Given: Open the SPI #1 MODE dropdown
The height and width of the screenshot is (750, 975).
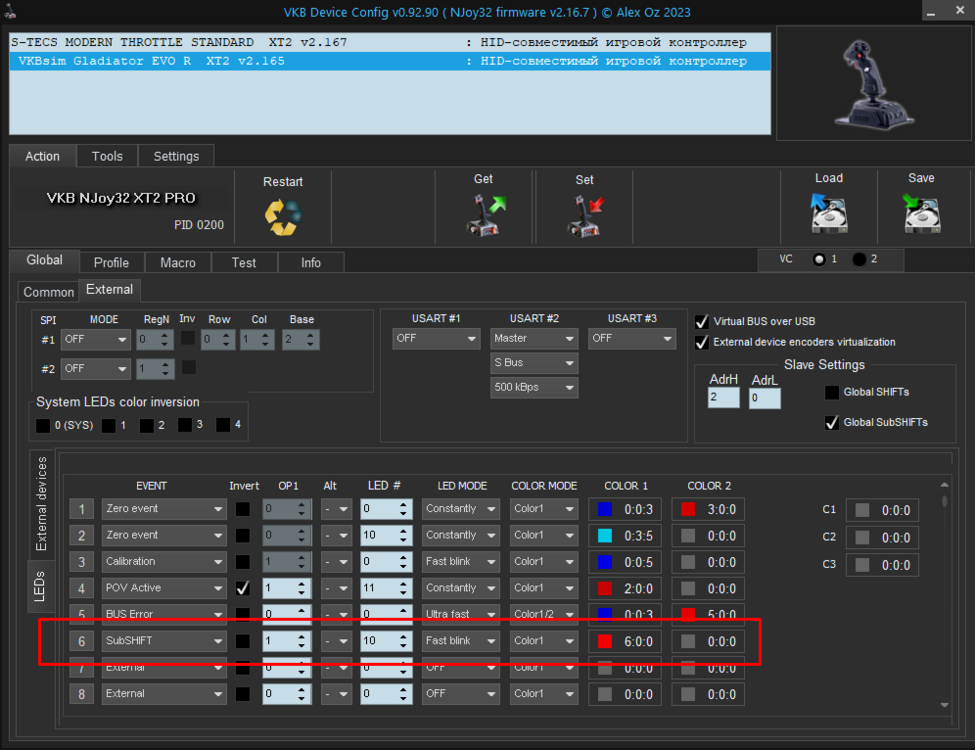Looking at the screenshot, I should 96,340.
